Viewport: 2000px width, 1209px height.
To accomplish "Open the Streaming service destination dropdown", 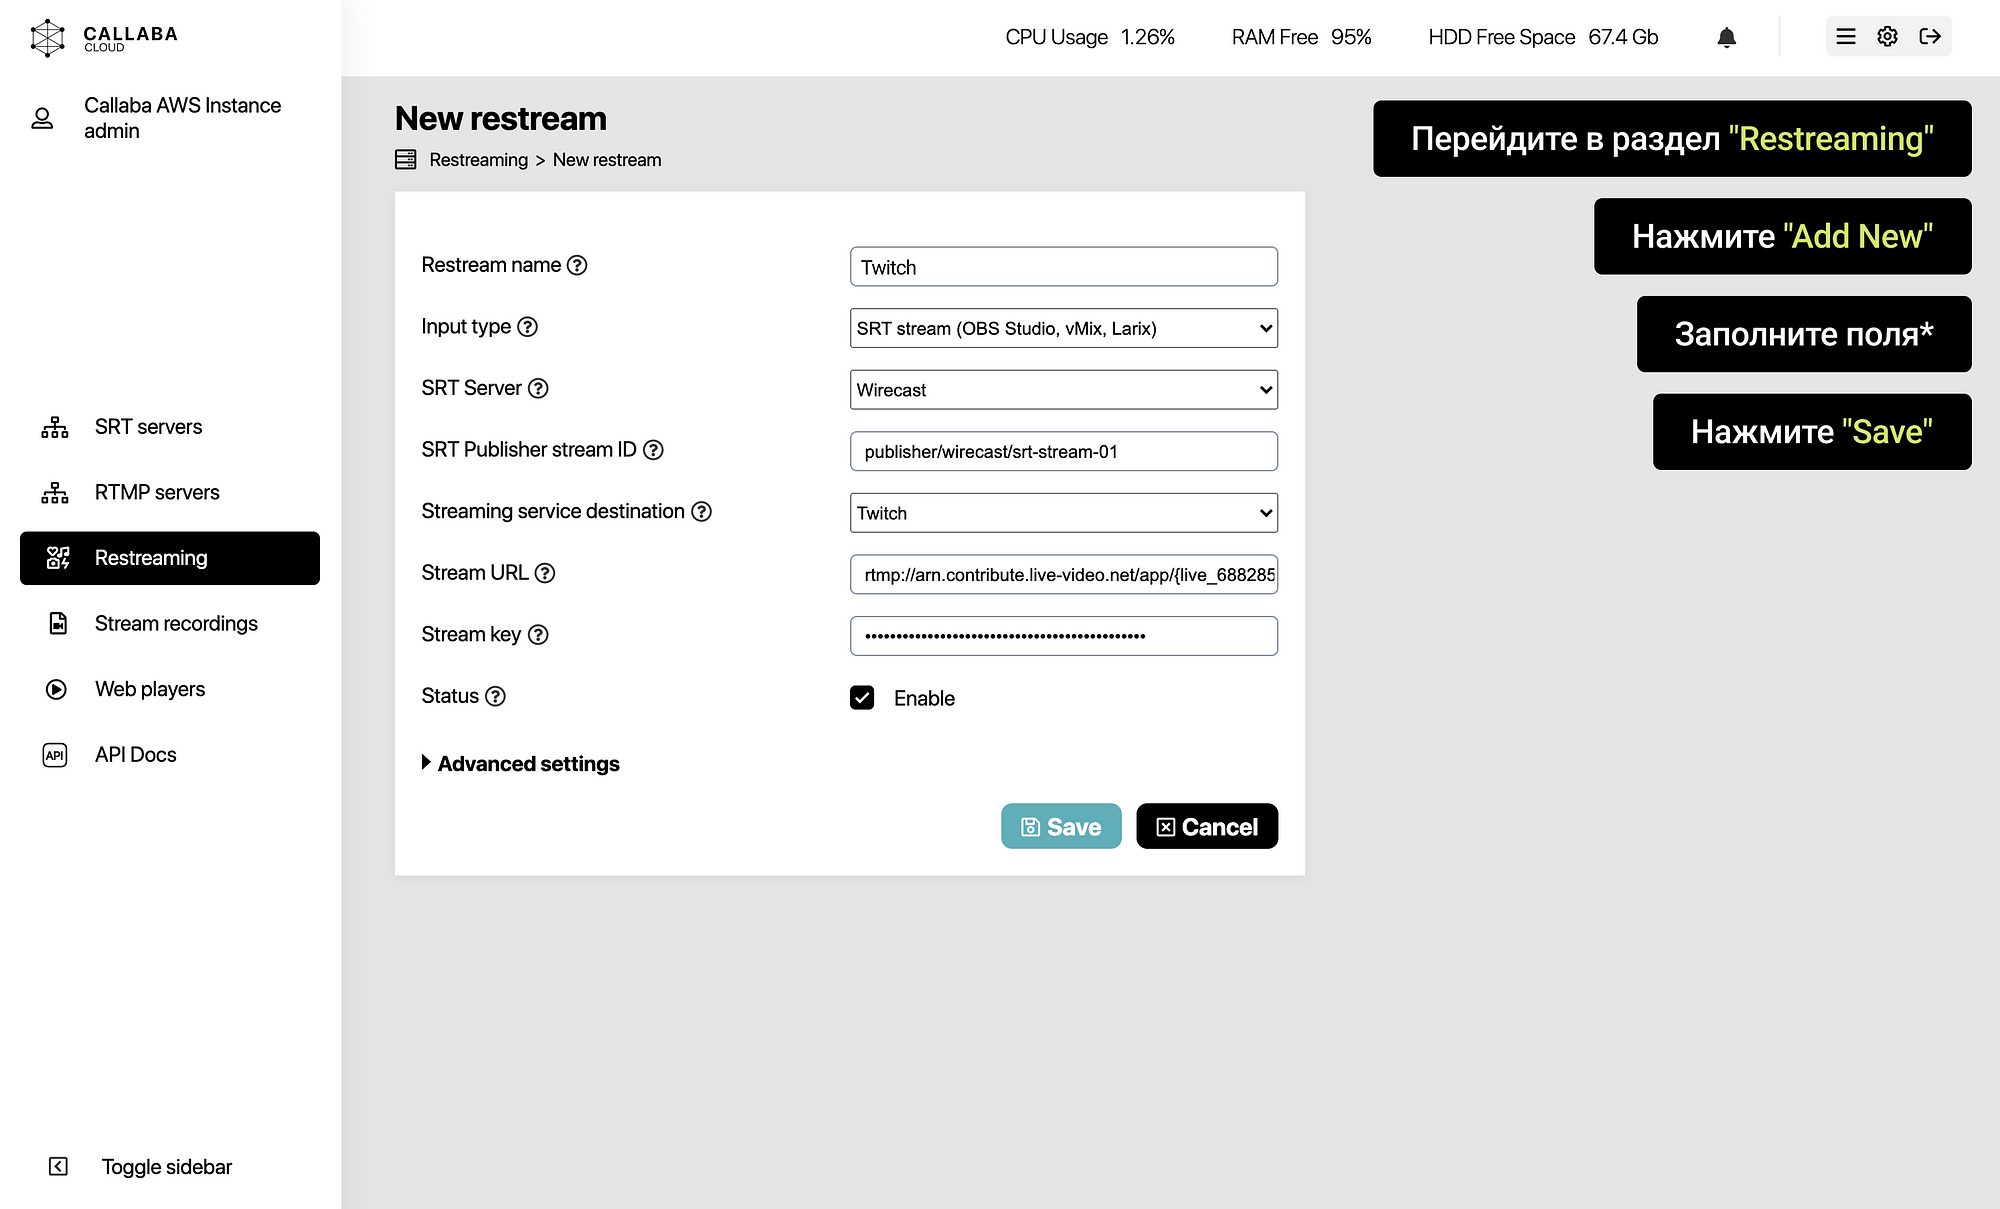I will tap(1064, 513).
